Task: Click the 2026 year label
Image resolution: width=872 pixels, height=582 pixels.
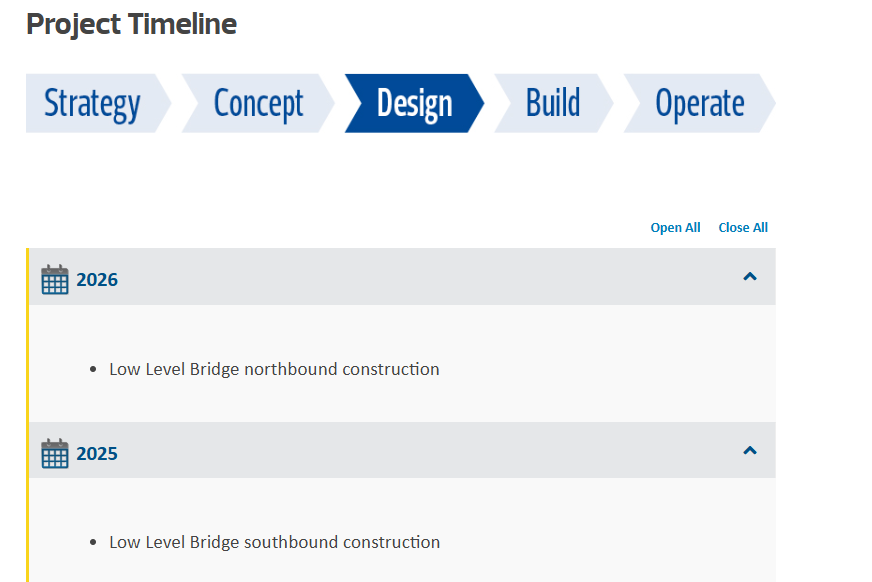Action: point(97,280)
